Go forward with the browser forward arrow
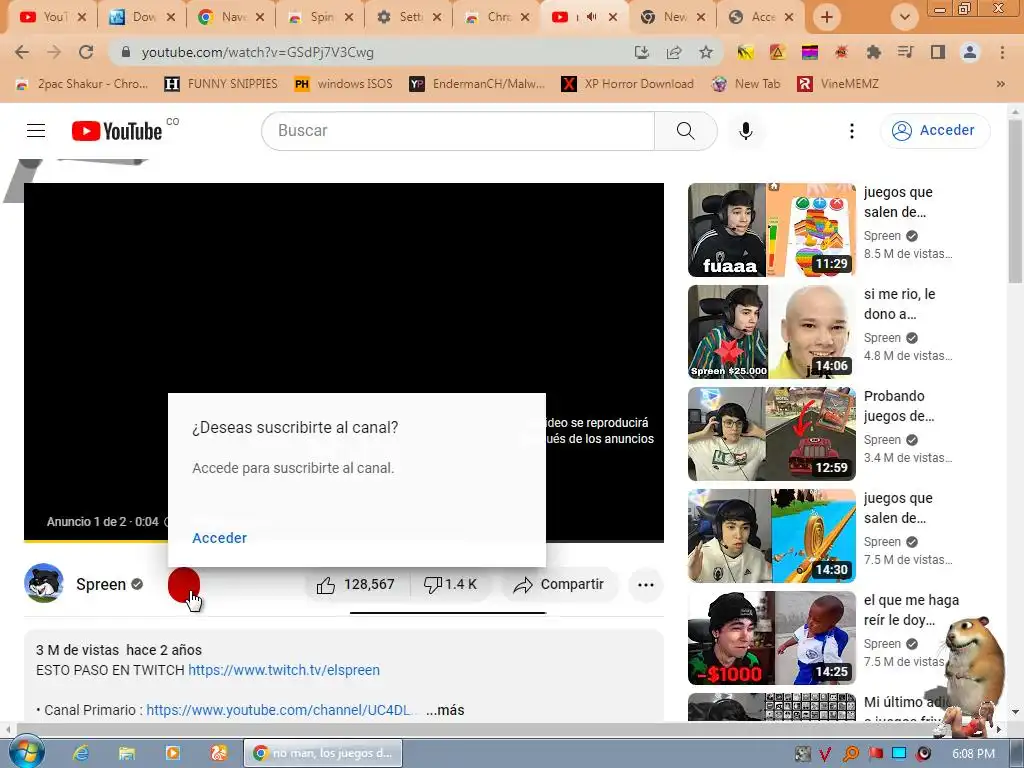 click(54, 52)
